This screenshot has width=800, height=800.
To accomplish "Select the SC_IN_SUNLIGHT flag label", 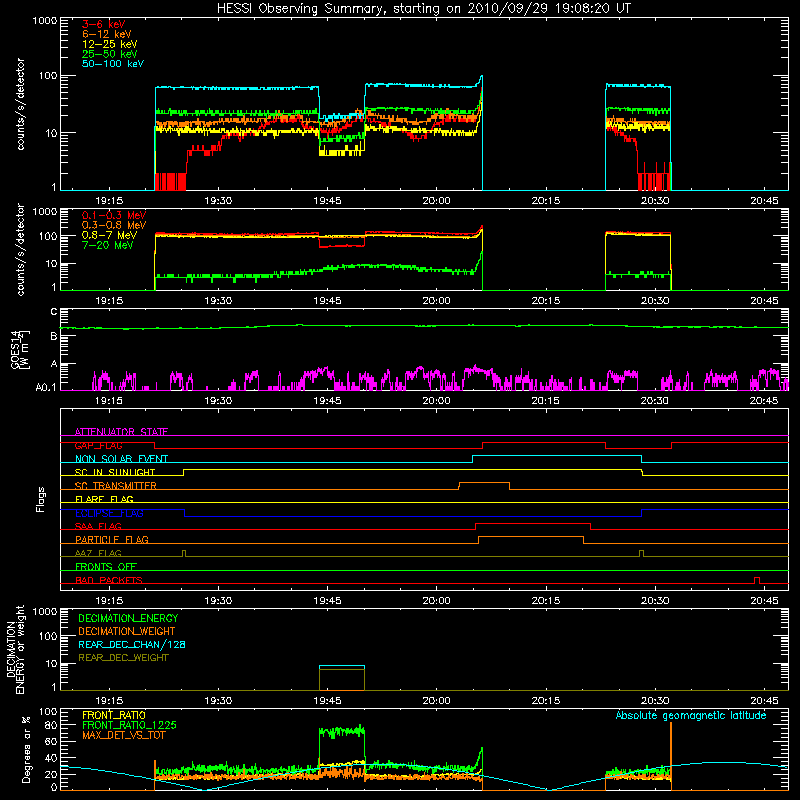I will point(115,472).
